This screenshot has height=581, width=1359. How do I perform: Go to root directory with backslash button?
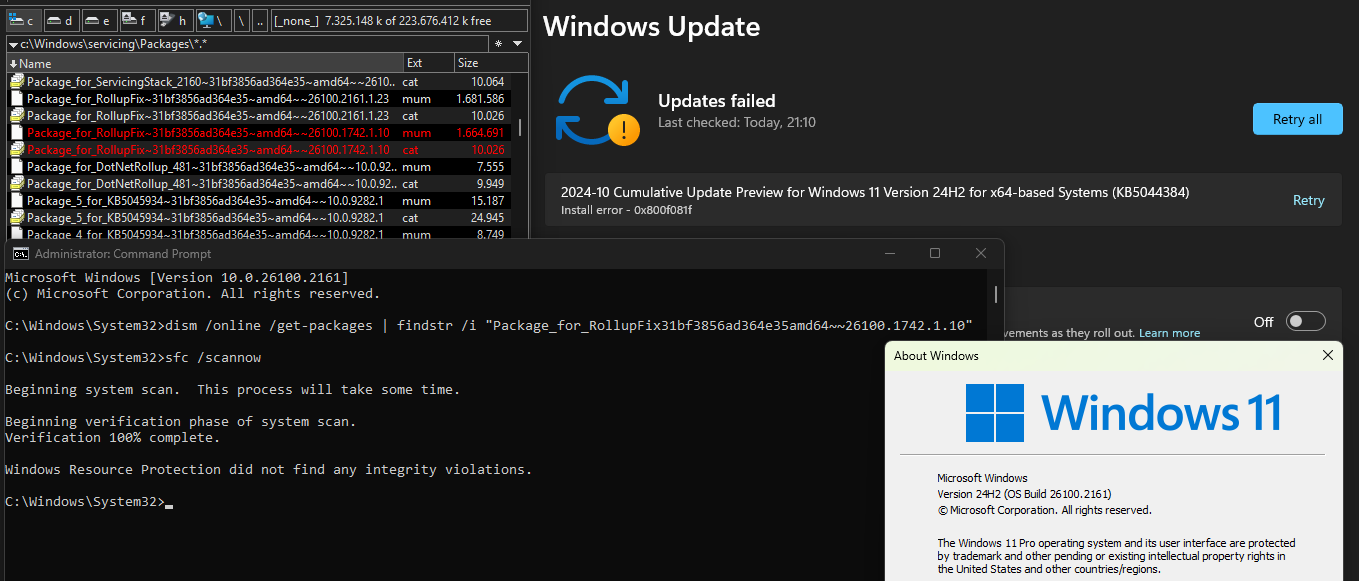[241, 20]
